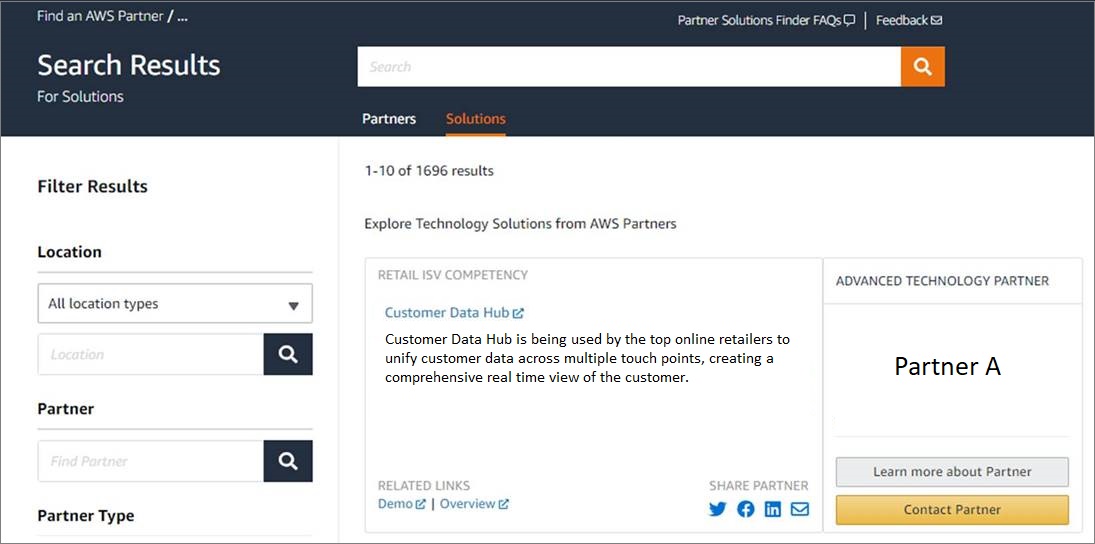Click the Find Partner search magnifier icon
This screenshot has height=544, width=1095.
point(288,461)
